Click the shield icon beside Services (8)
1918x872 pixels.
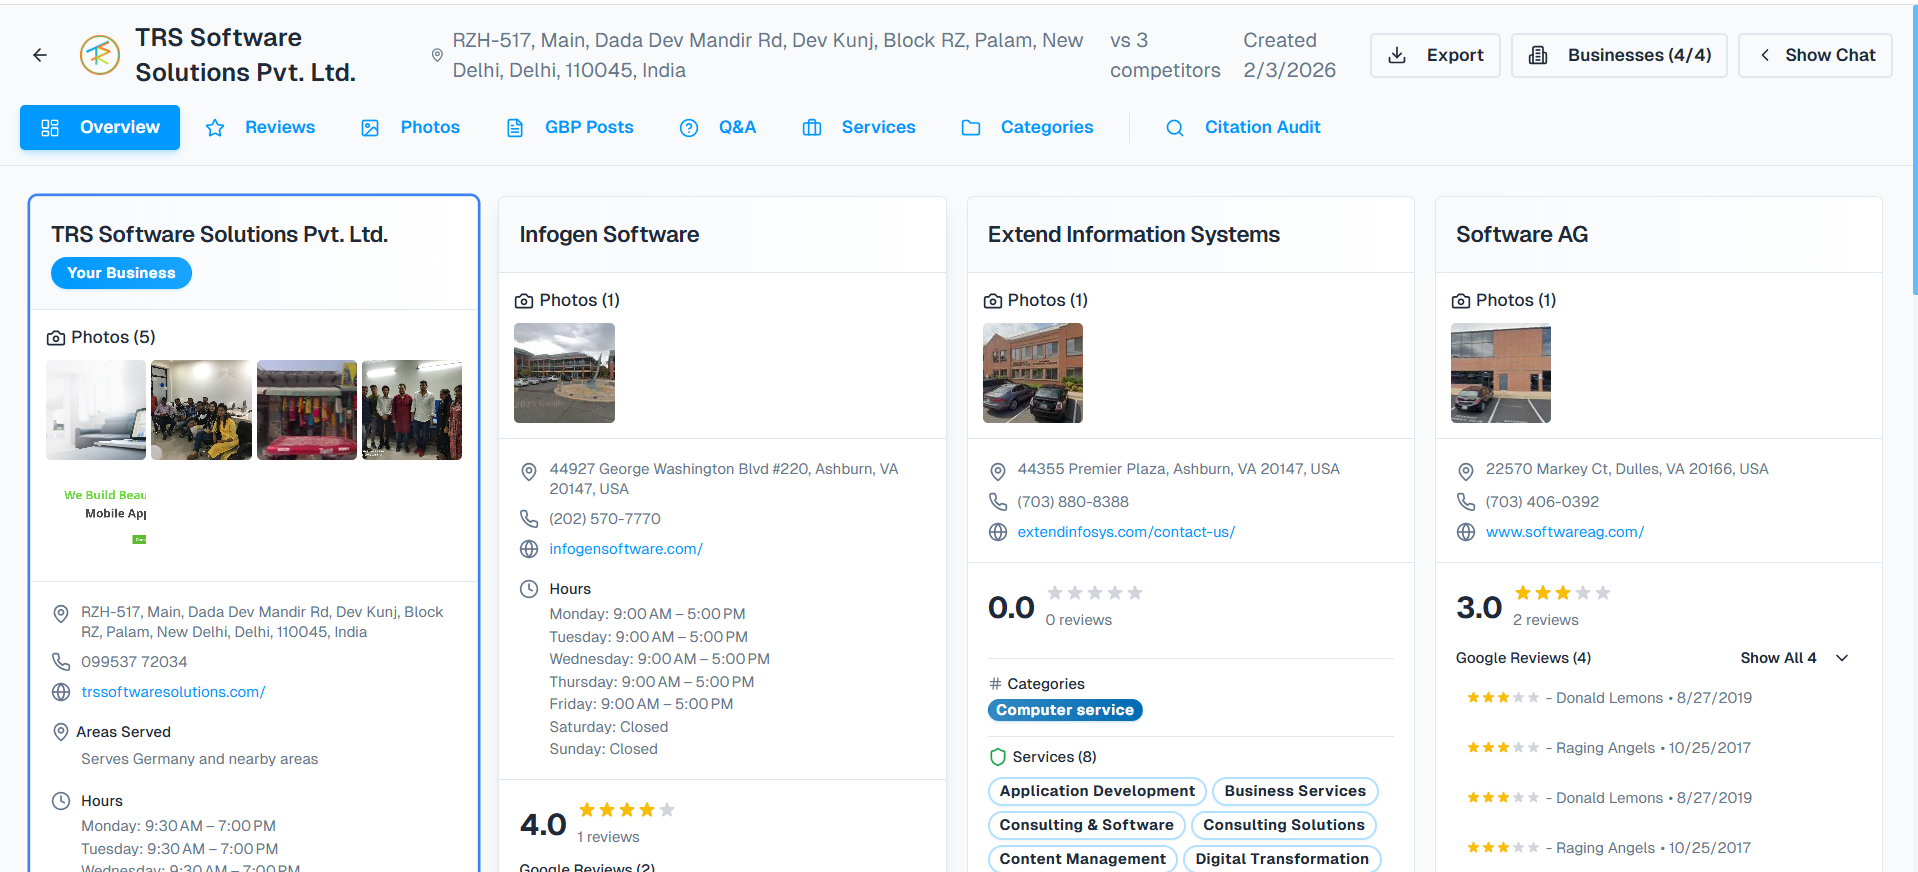pyautogui.click(x=997, y=757)
